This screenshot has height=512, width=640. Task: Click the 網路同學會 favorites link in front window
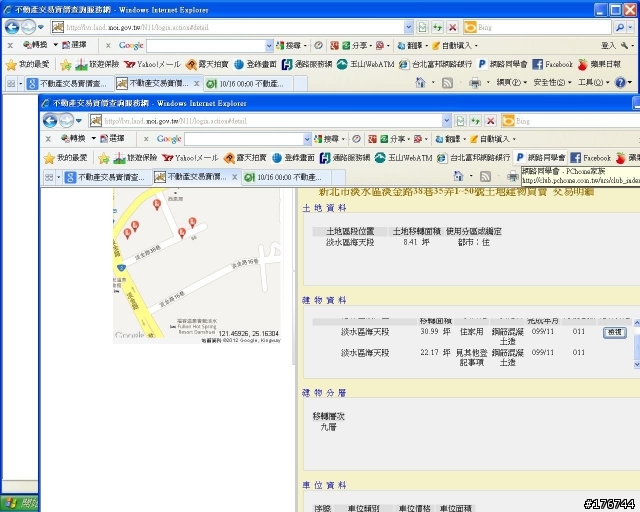540,158
